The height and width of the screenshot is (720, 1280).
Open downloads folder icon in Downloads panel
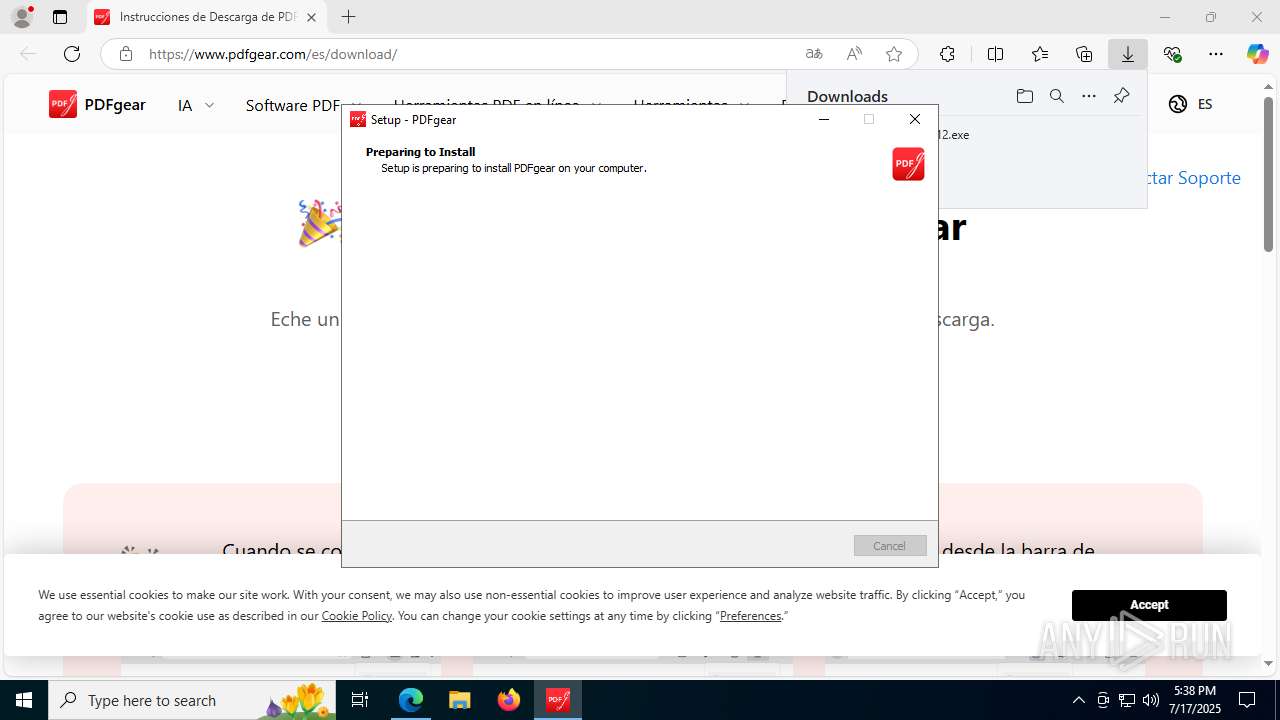(1025, 96)
